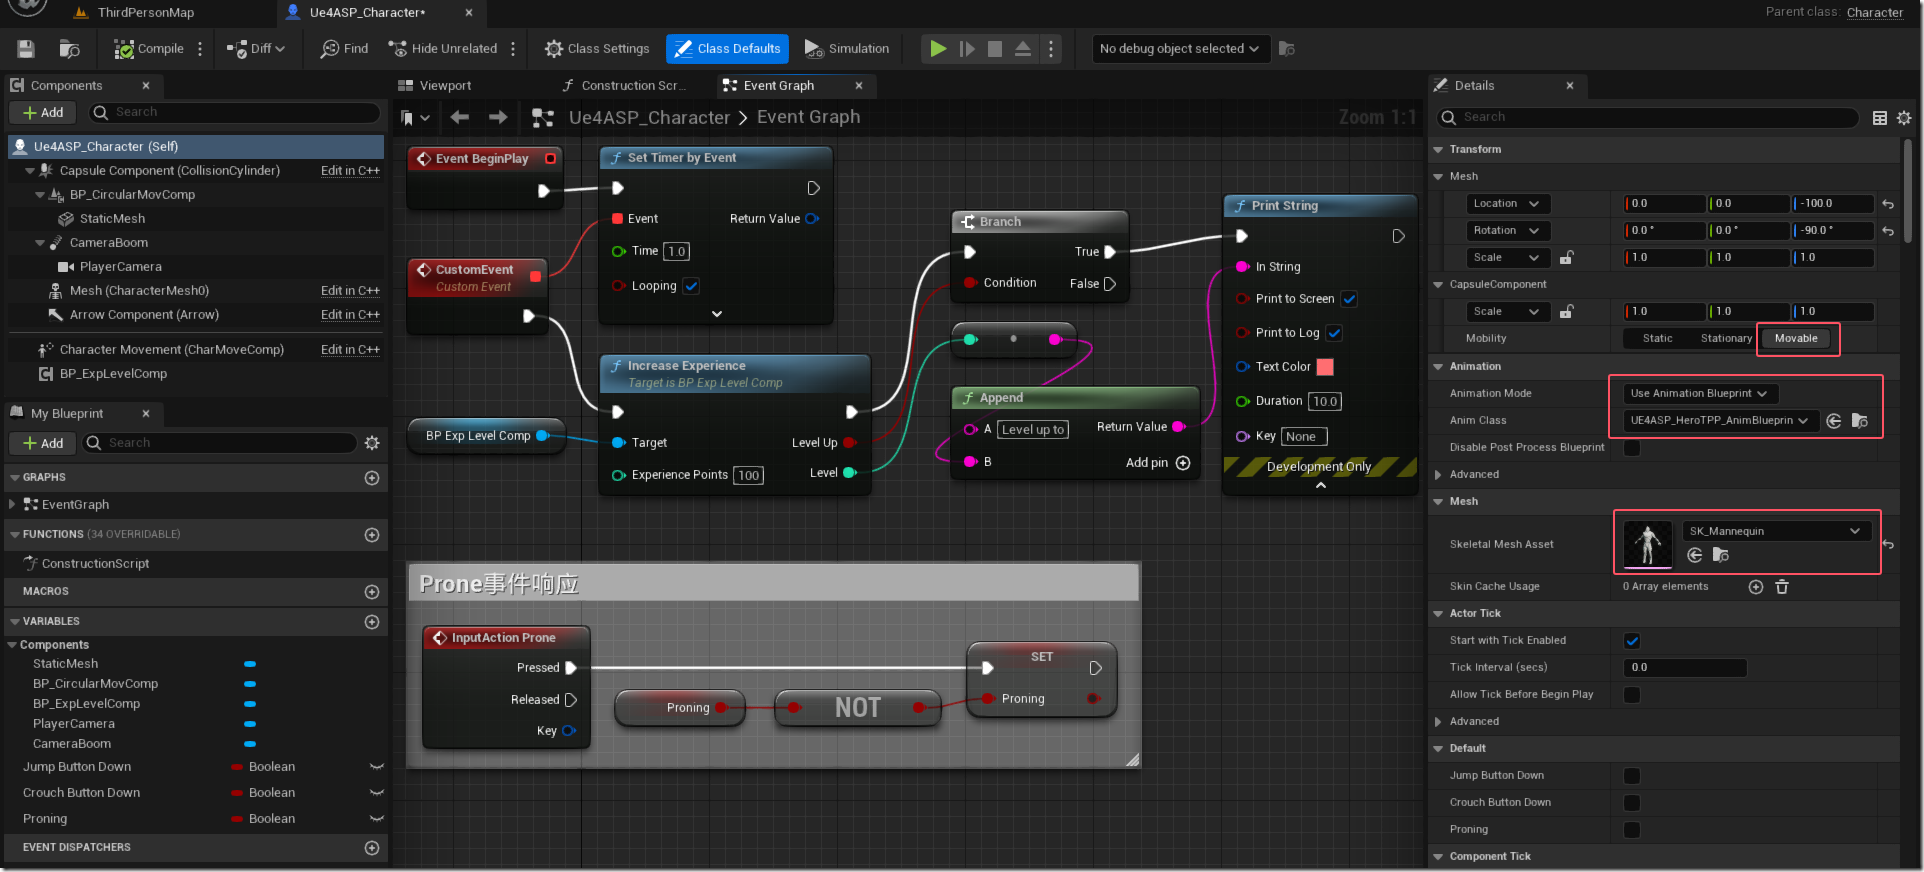Click the Save blueprint icon
Image resolution: width=1924 pixels, height=872 pixels.
point(26,49)
